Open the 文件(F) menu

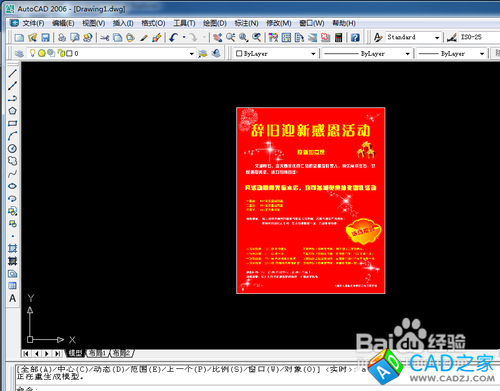33,23
